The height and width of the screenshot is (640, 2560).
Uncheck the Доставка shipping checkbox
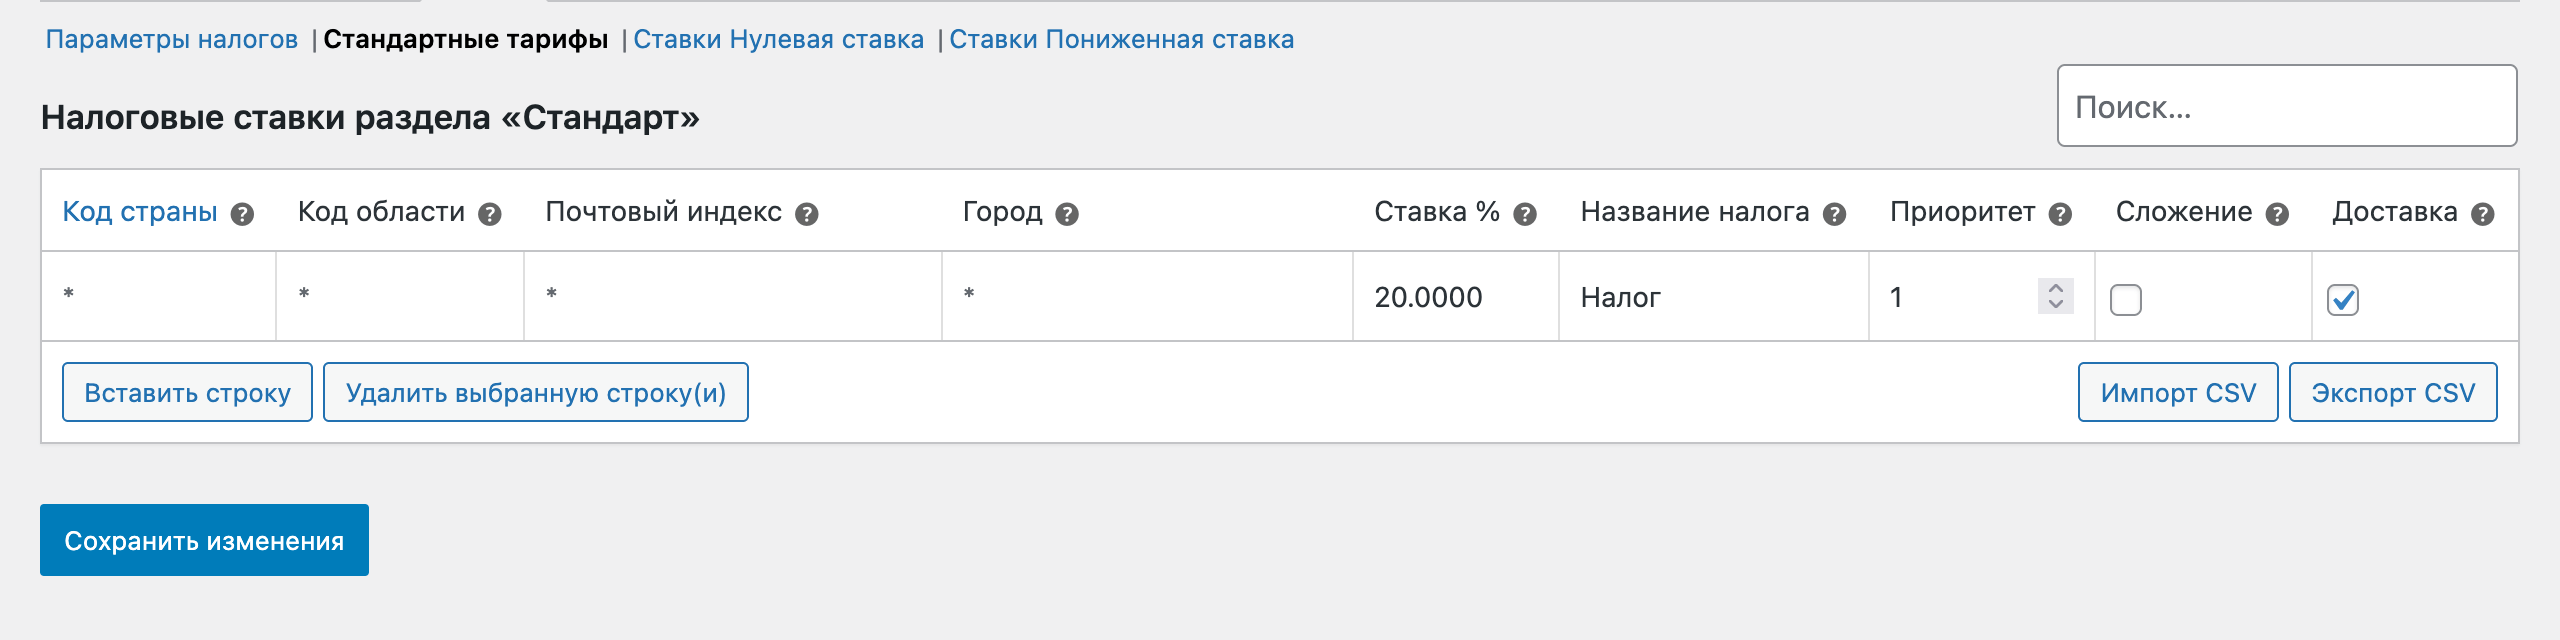(x=2343, y=300)
